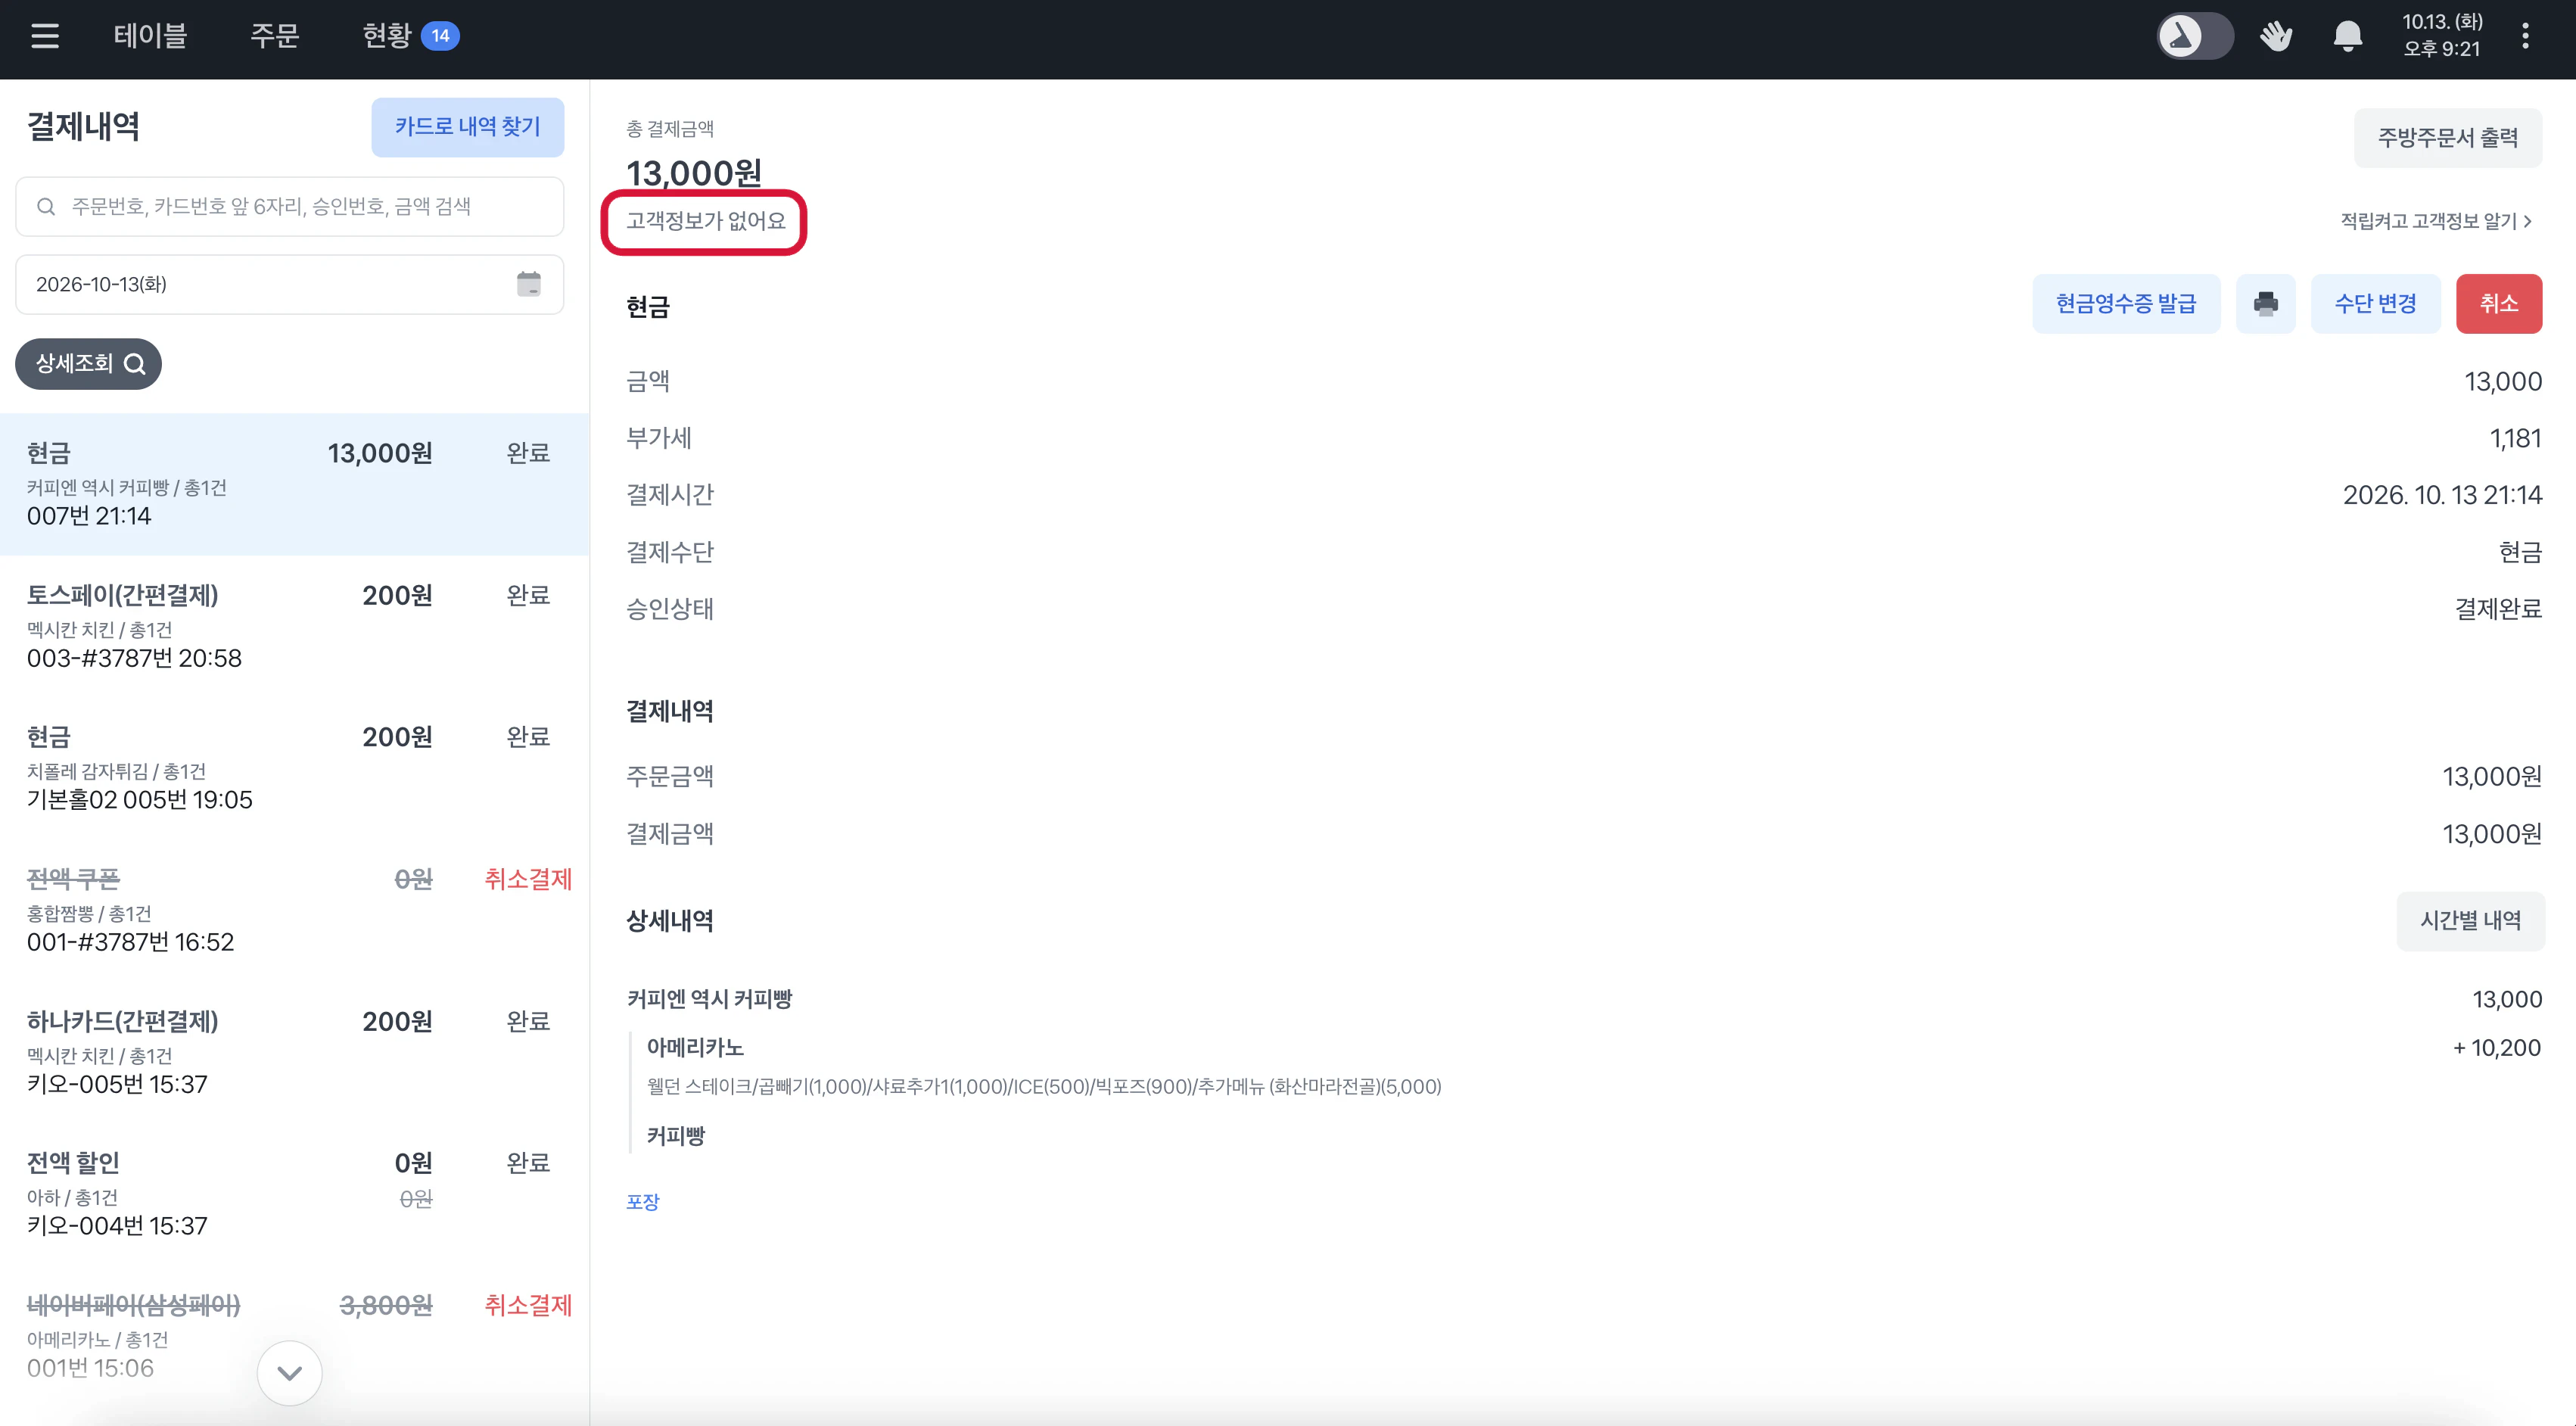Click the 아메리카노 item line

[x=695, y=1048]
